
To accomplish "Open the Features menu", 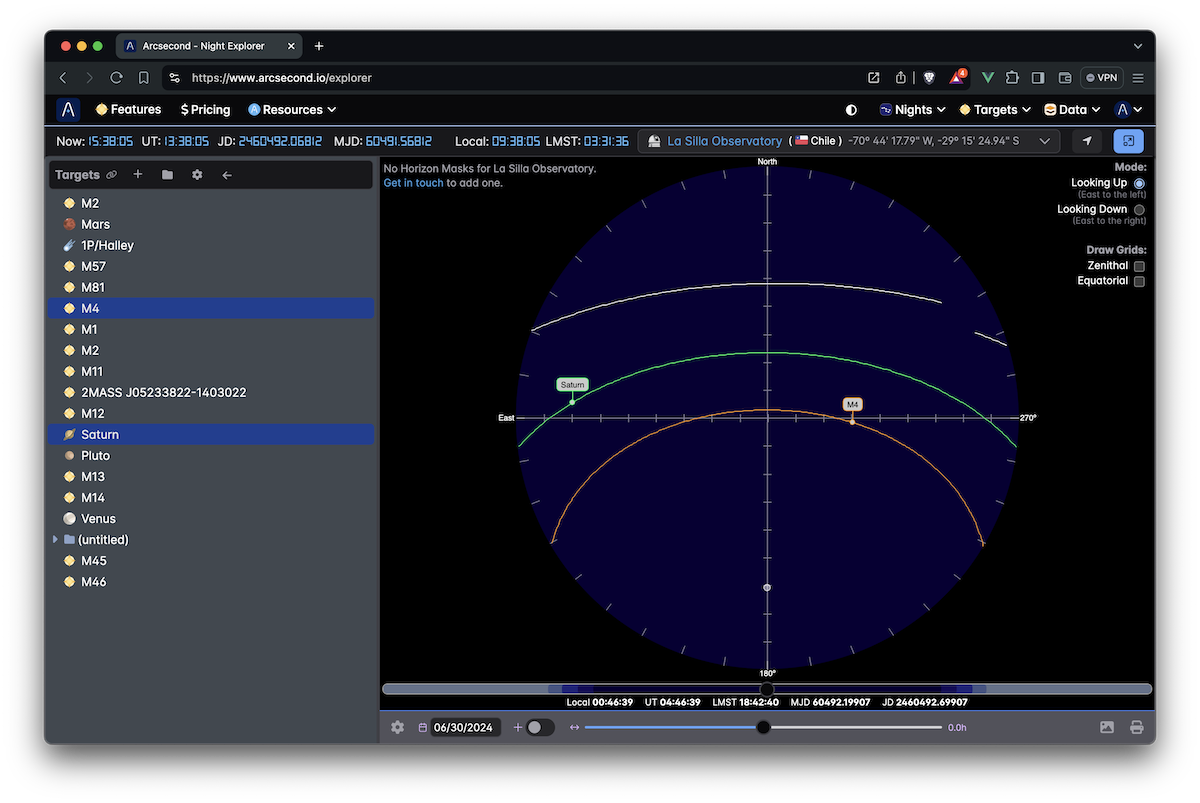I will 128,110.
